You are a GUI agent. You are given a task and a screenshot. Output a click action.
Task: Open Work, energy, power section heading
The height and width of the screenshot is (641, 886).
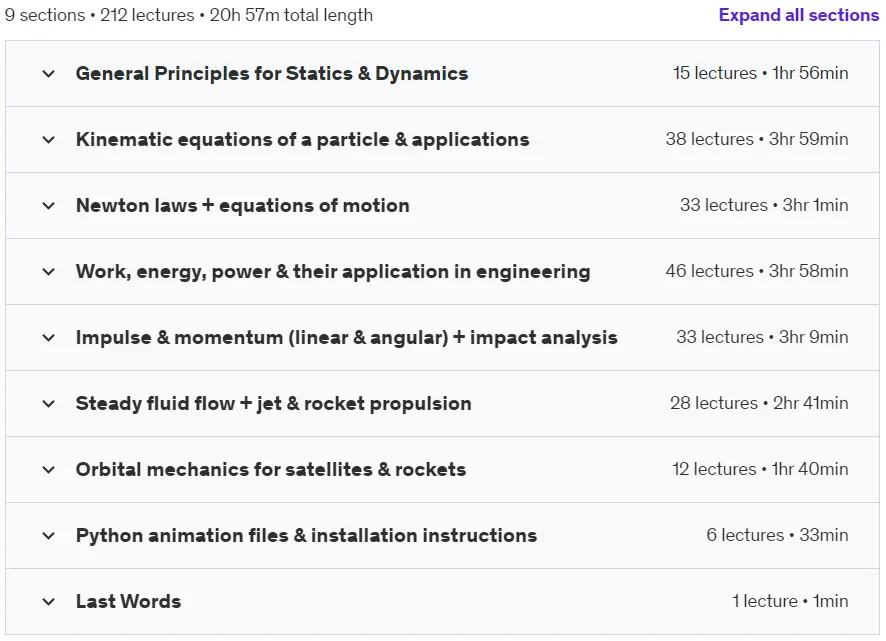coord(333,272)
